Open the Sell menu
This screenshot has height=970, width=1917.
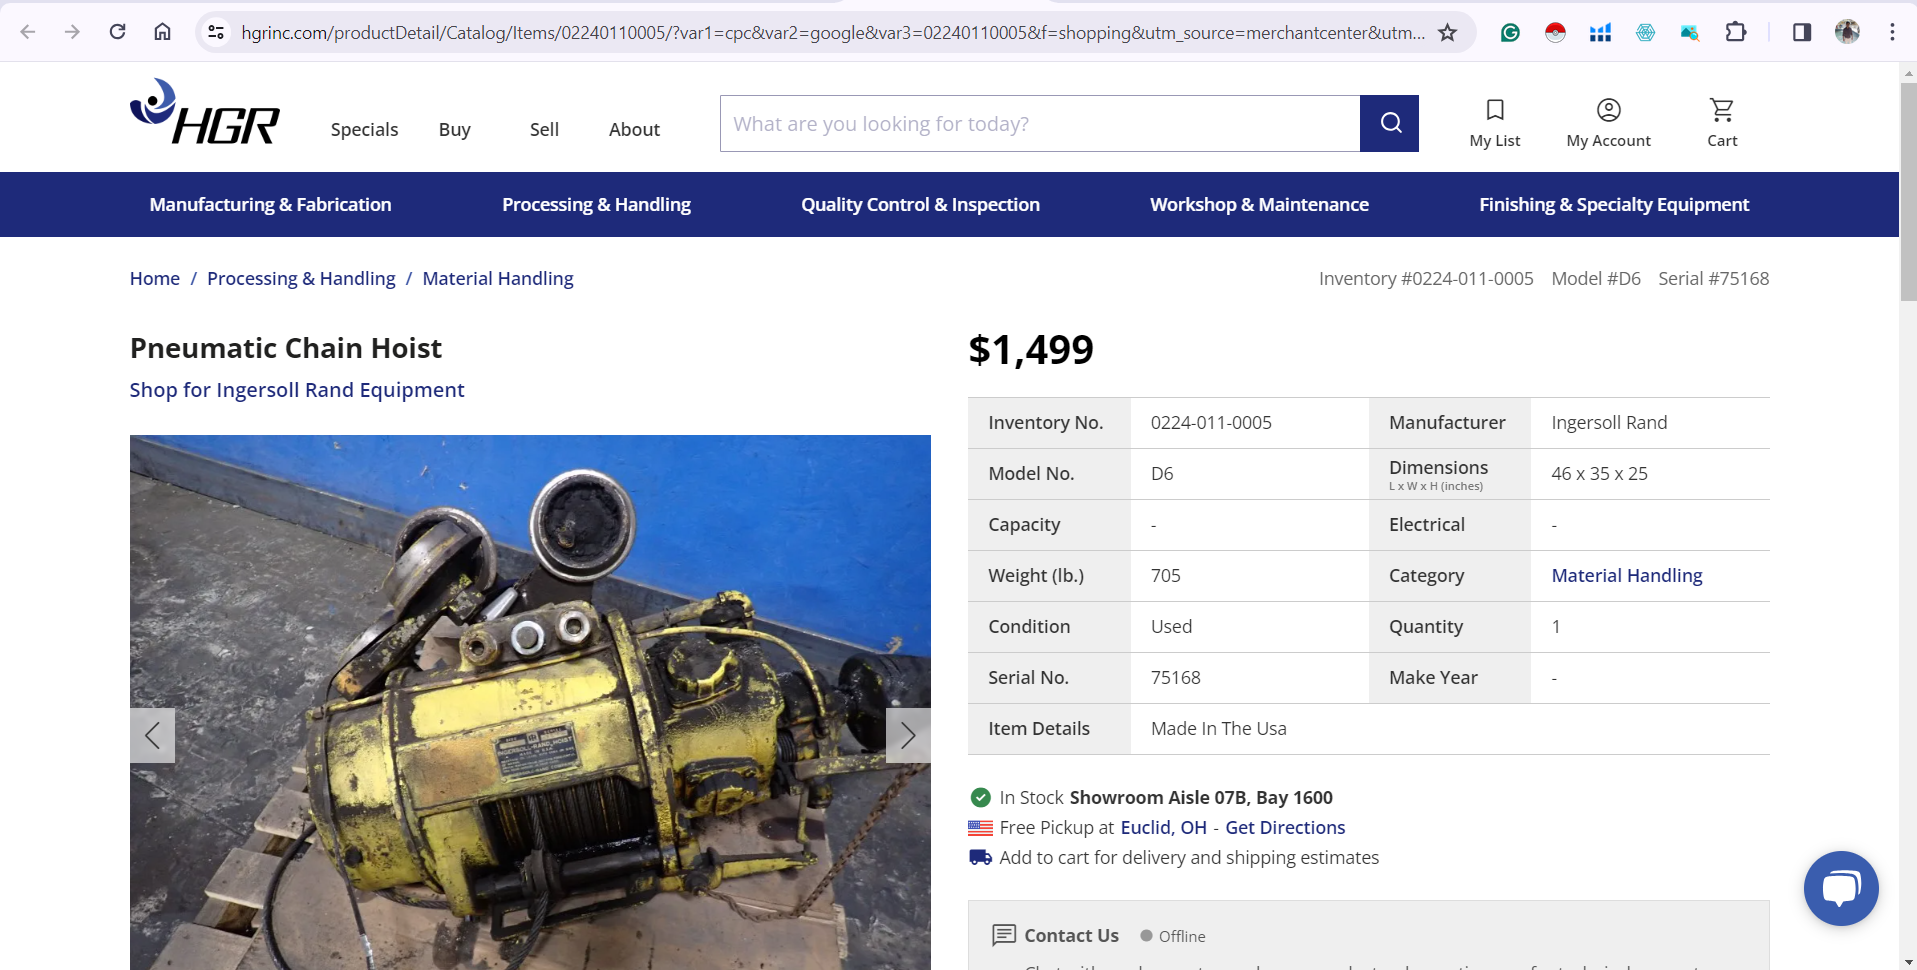point(544,129)
